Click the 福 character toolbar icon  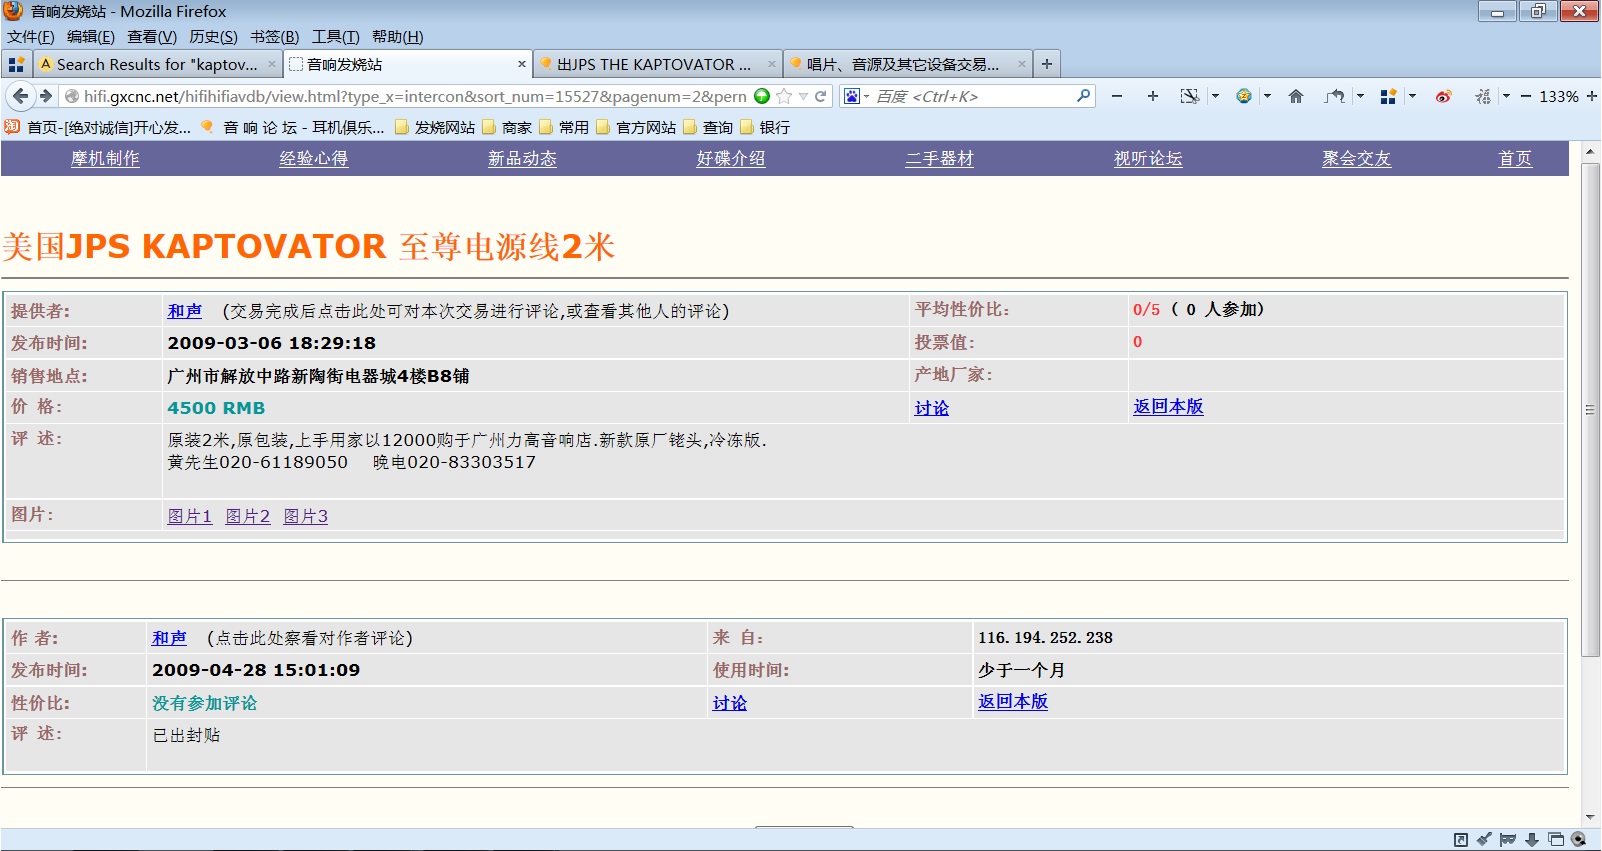click(1483, 96)
